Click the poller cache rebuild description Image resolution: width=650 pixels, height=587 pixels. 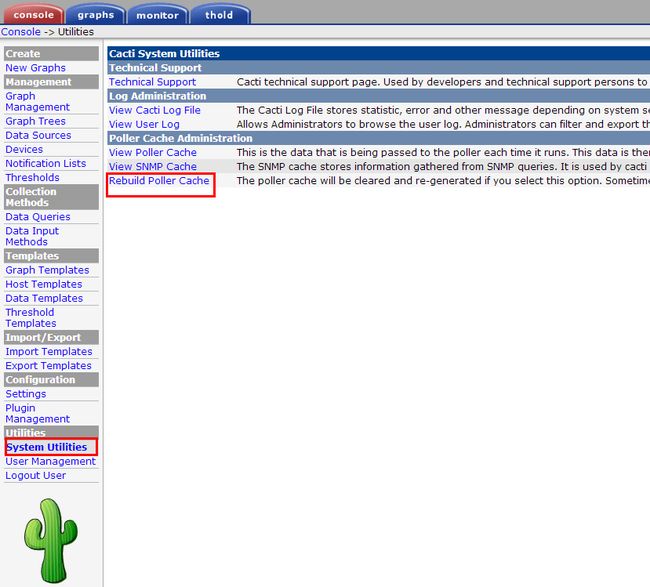click(443, 181)
